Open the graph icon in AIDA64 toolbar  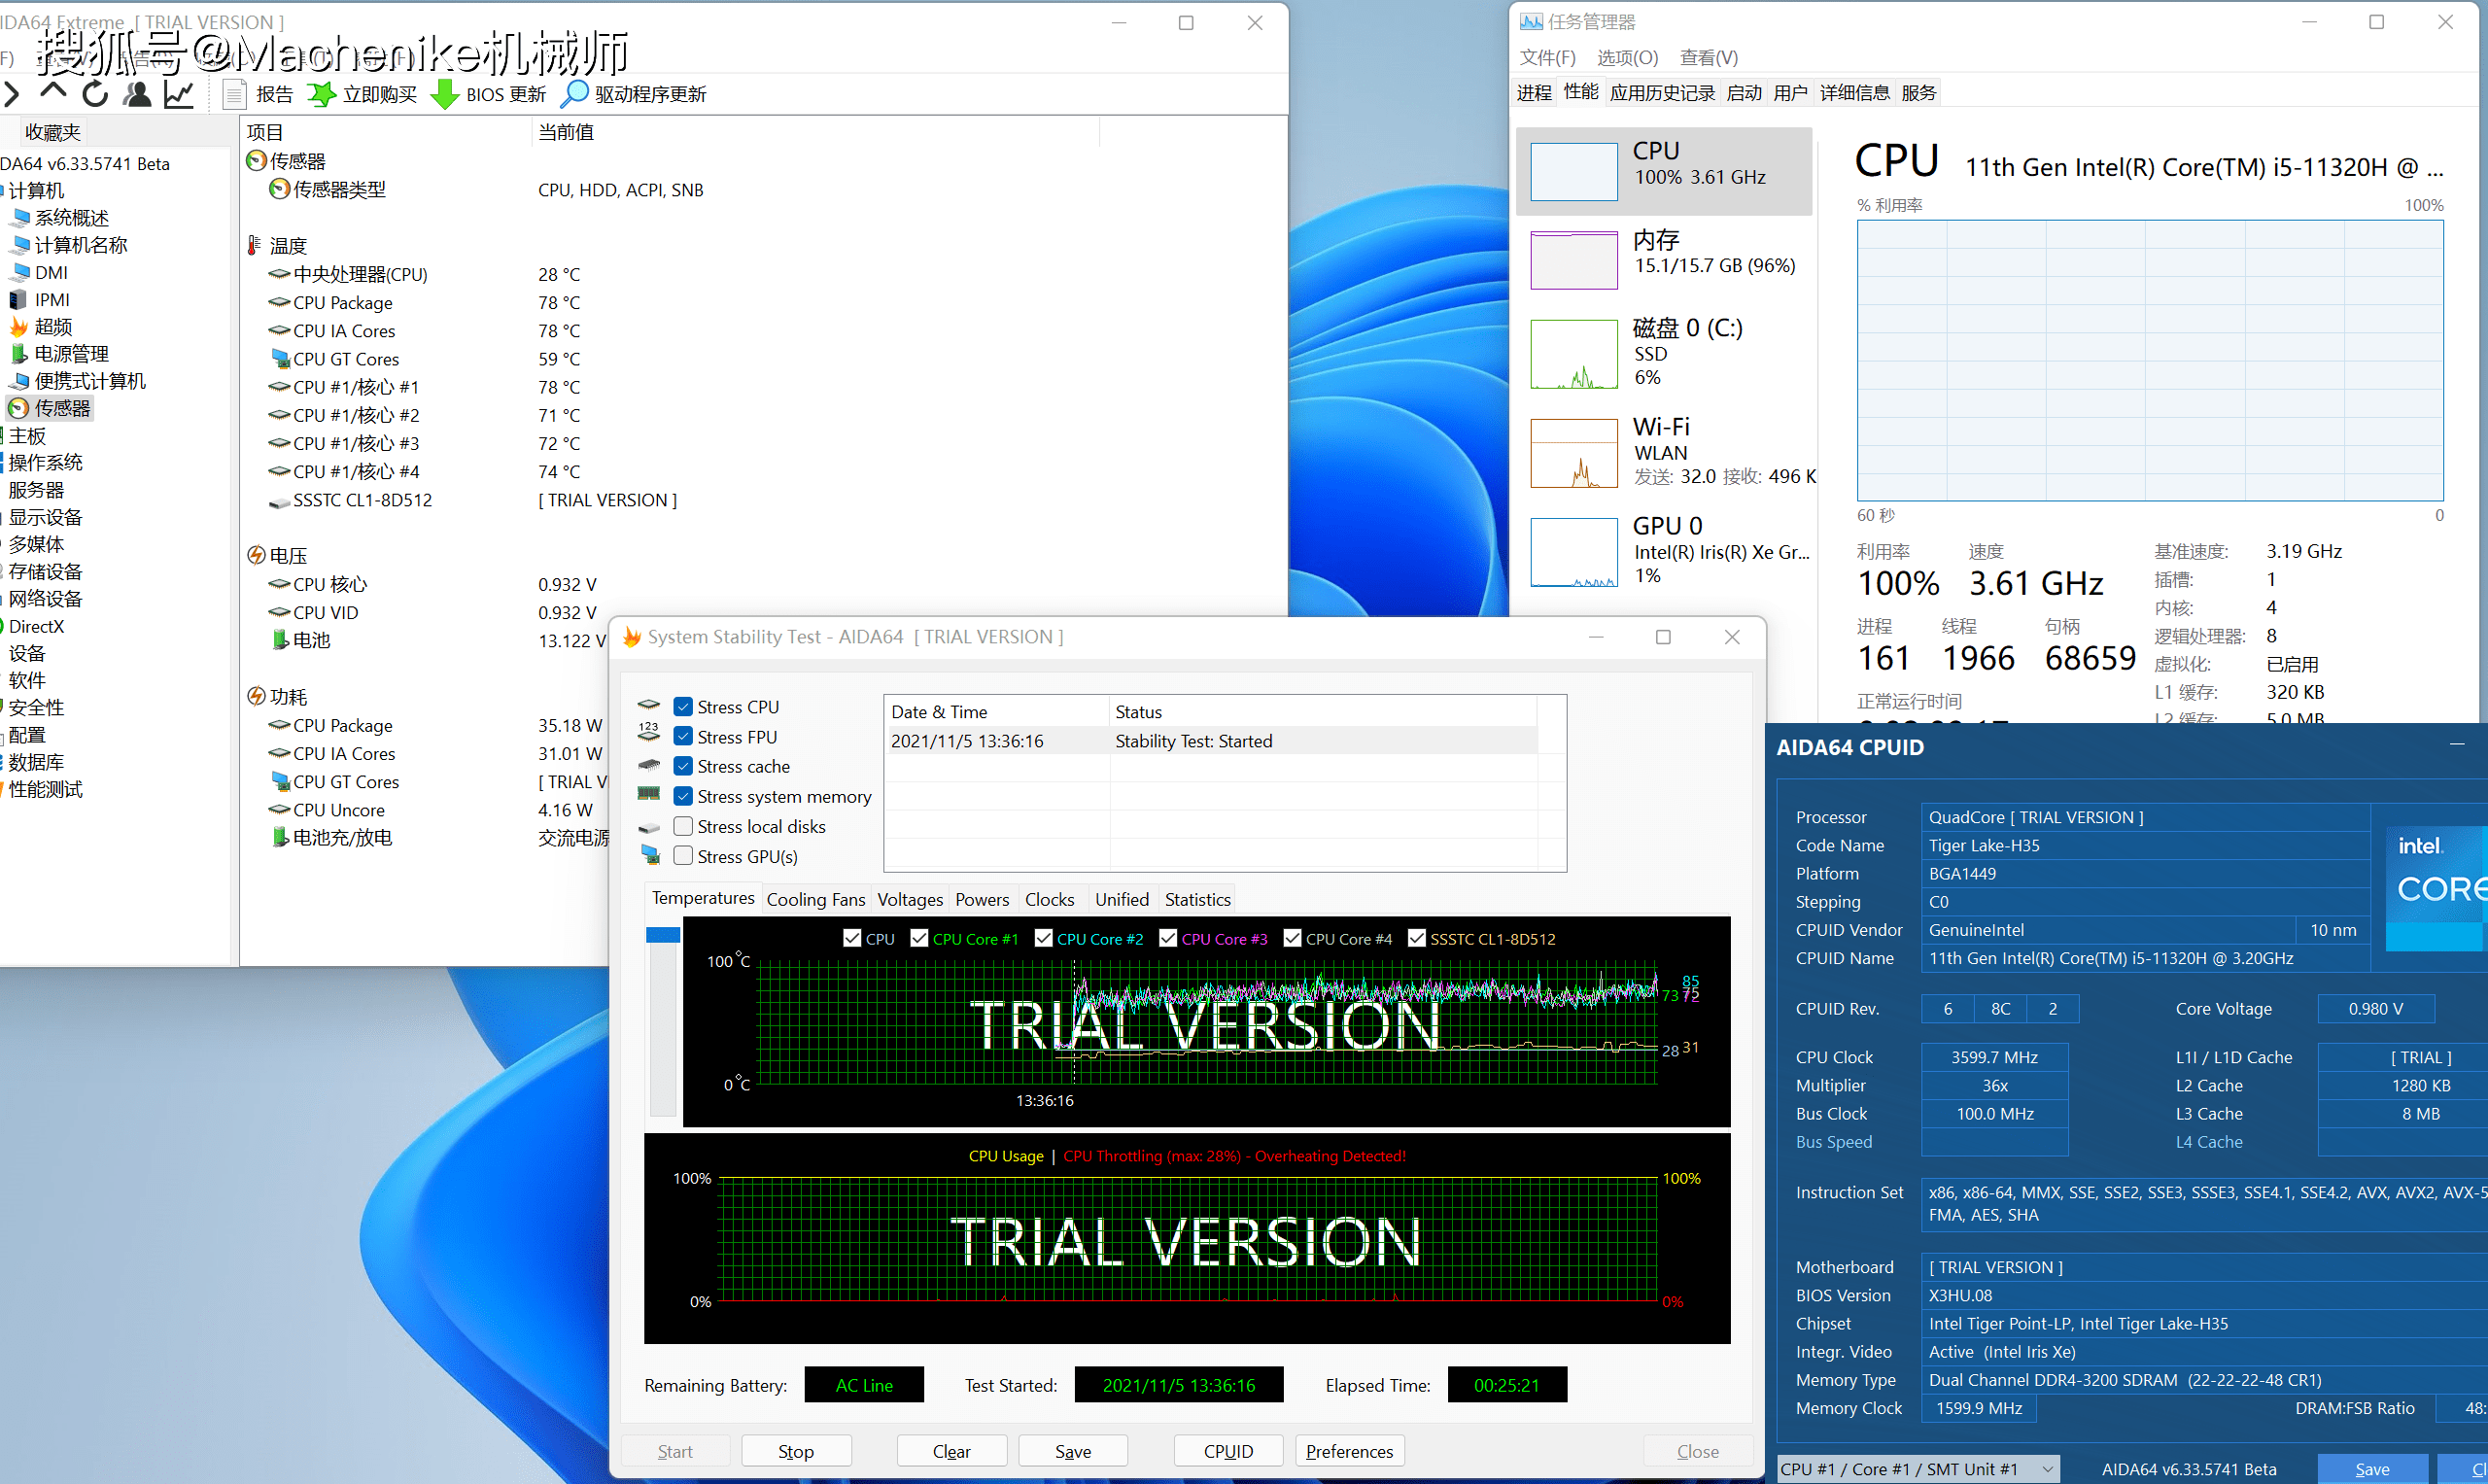pos(179,94)
